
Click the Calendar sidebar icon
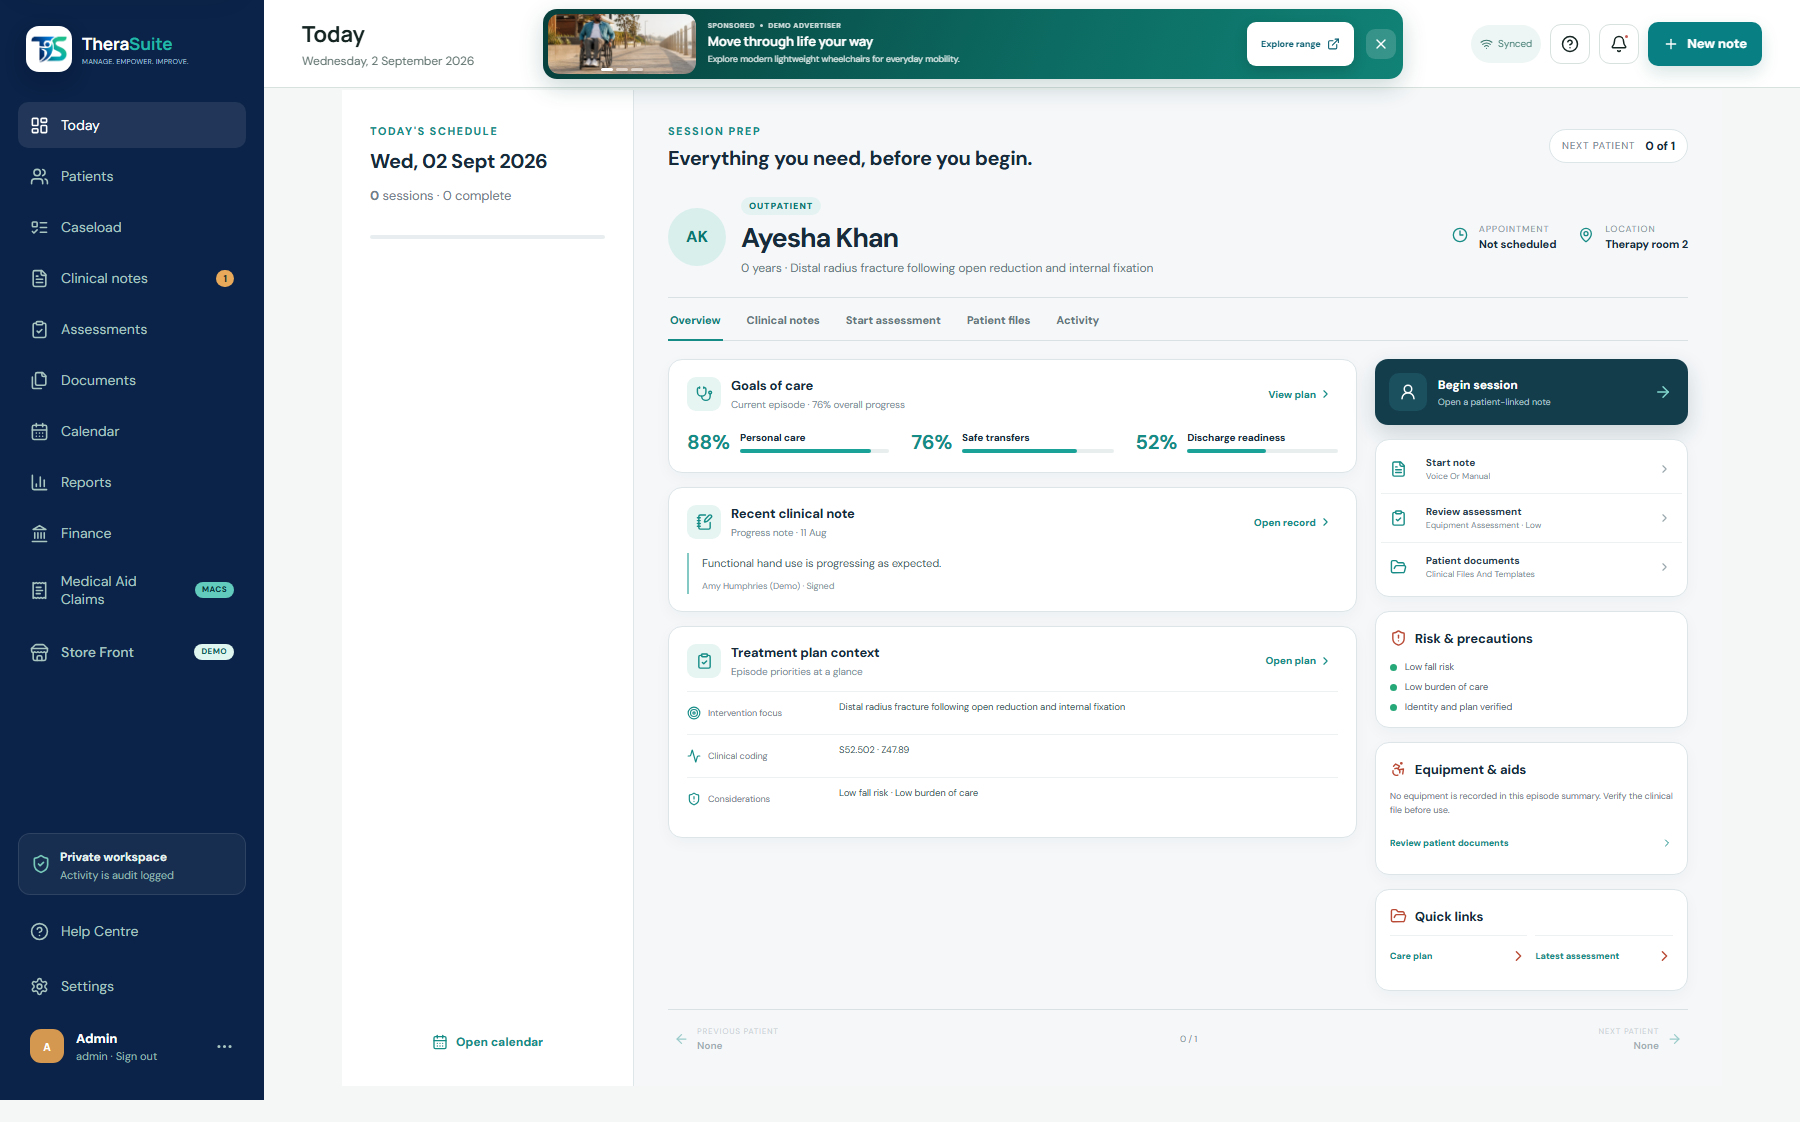pyautogui.click(x=40, y=431)
